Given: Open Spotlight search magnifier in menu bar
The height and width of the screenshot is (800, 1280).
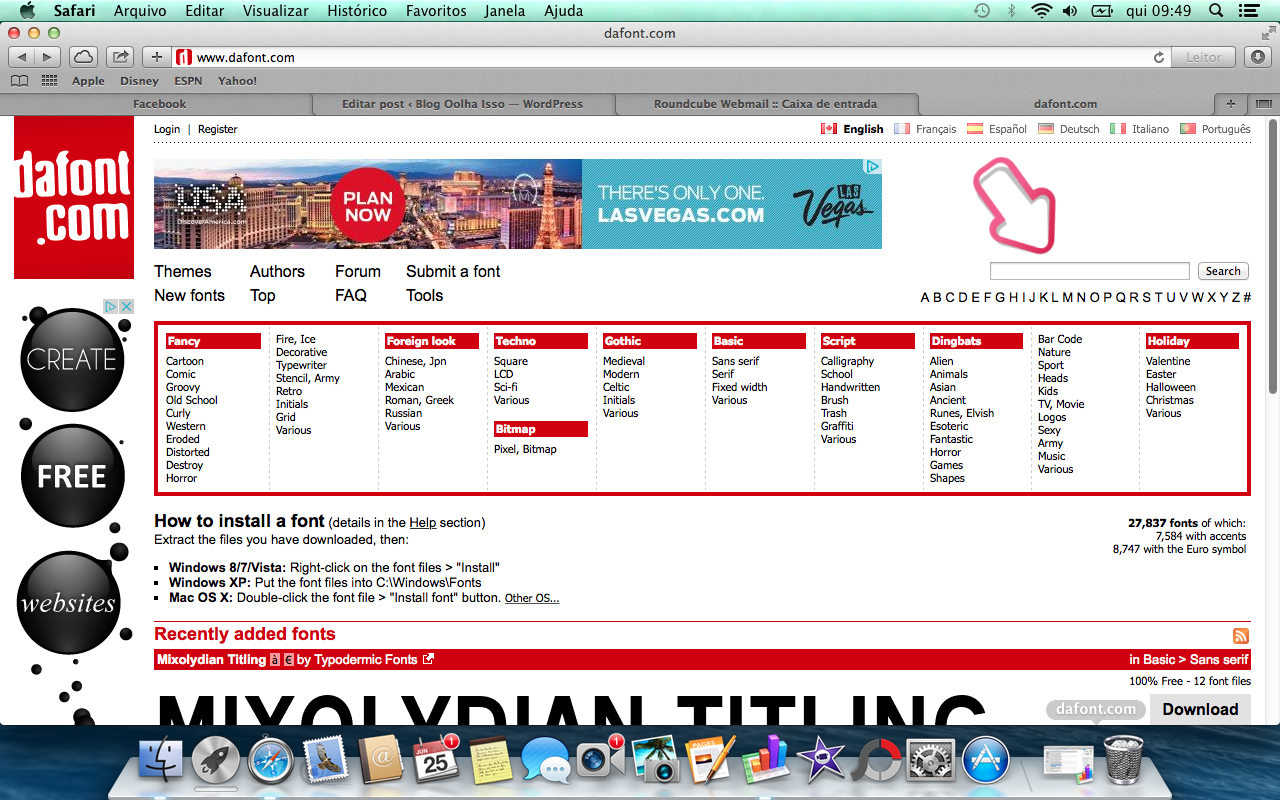Looking at the screenshot, I should click(x=1217, y=10).
